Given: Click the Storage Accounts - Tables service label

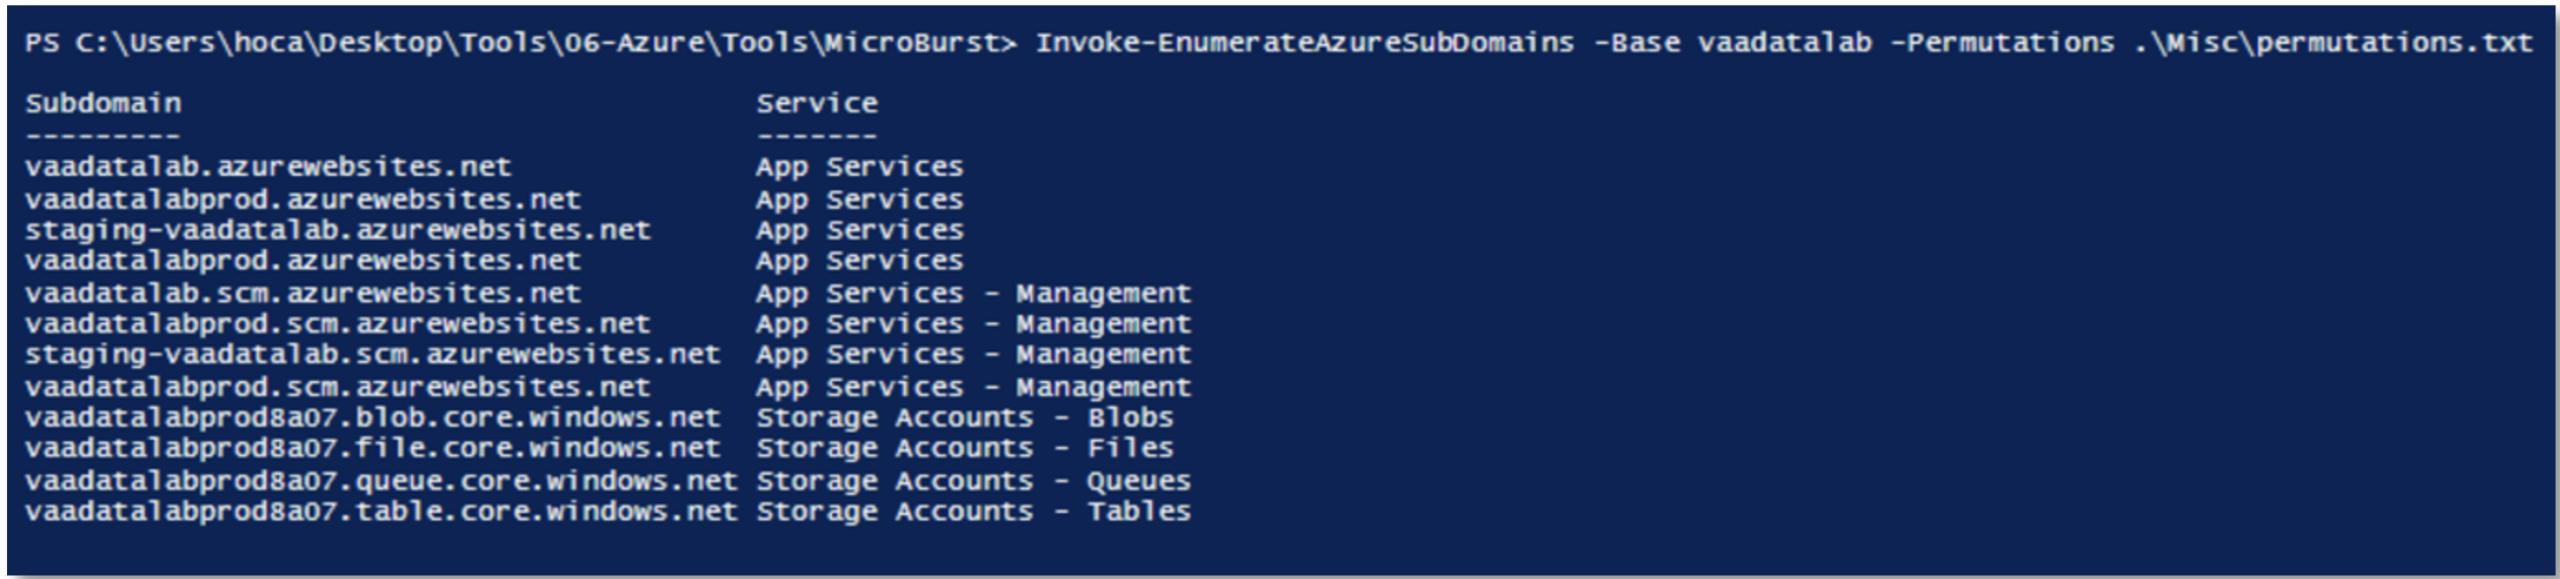Looking at the screenshot, I should 973,512.
